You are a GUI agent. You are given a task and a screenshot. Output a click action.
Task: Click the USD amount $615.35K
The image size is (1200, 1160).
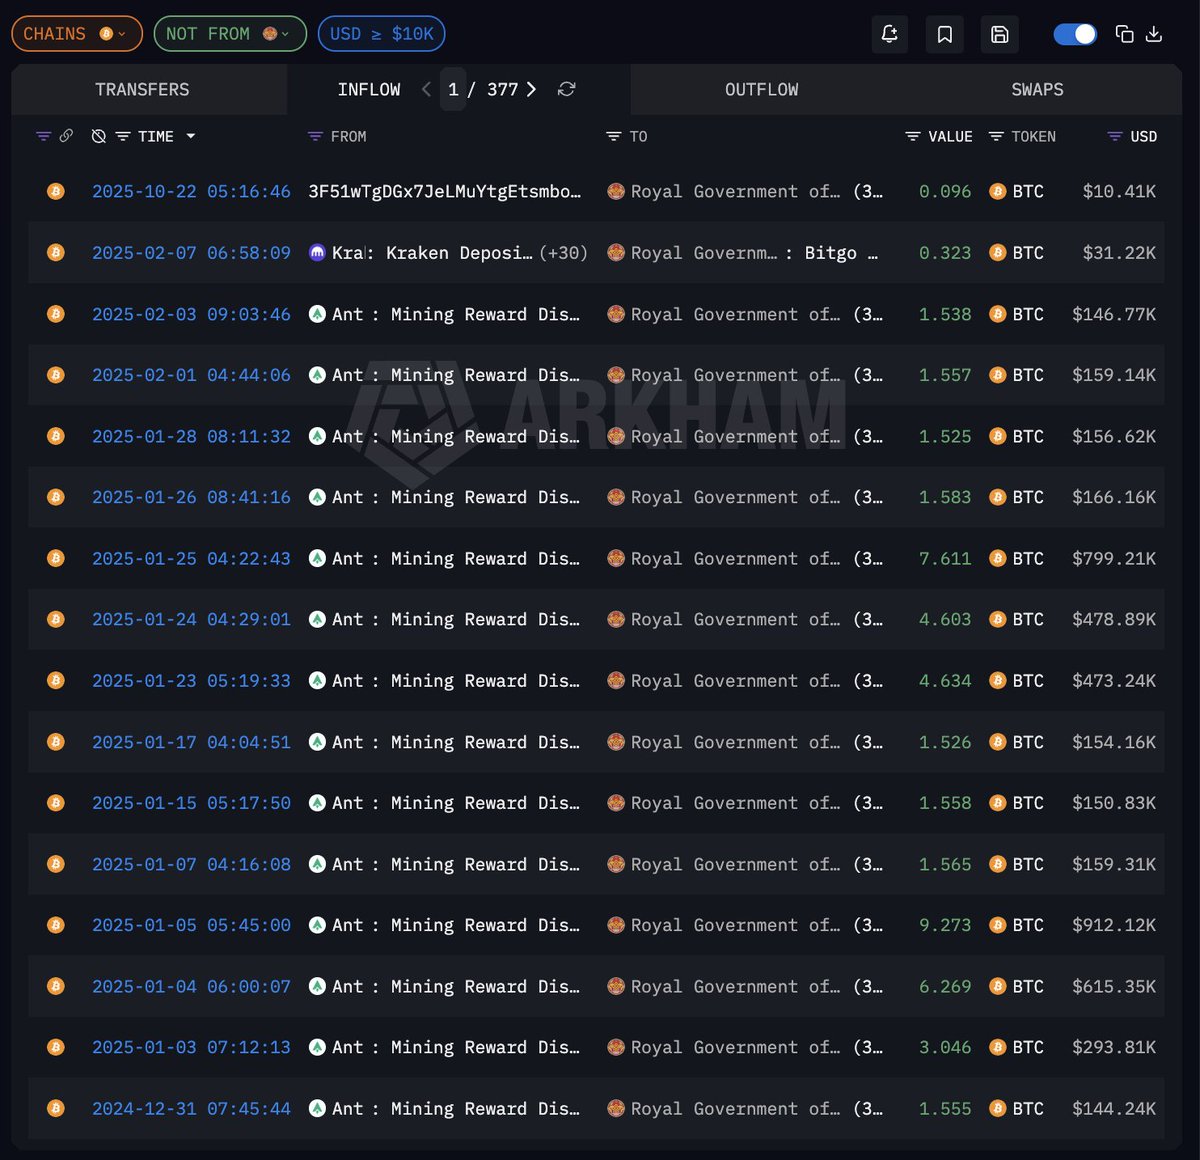(1114, 986)
